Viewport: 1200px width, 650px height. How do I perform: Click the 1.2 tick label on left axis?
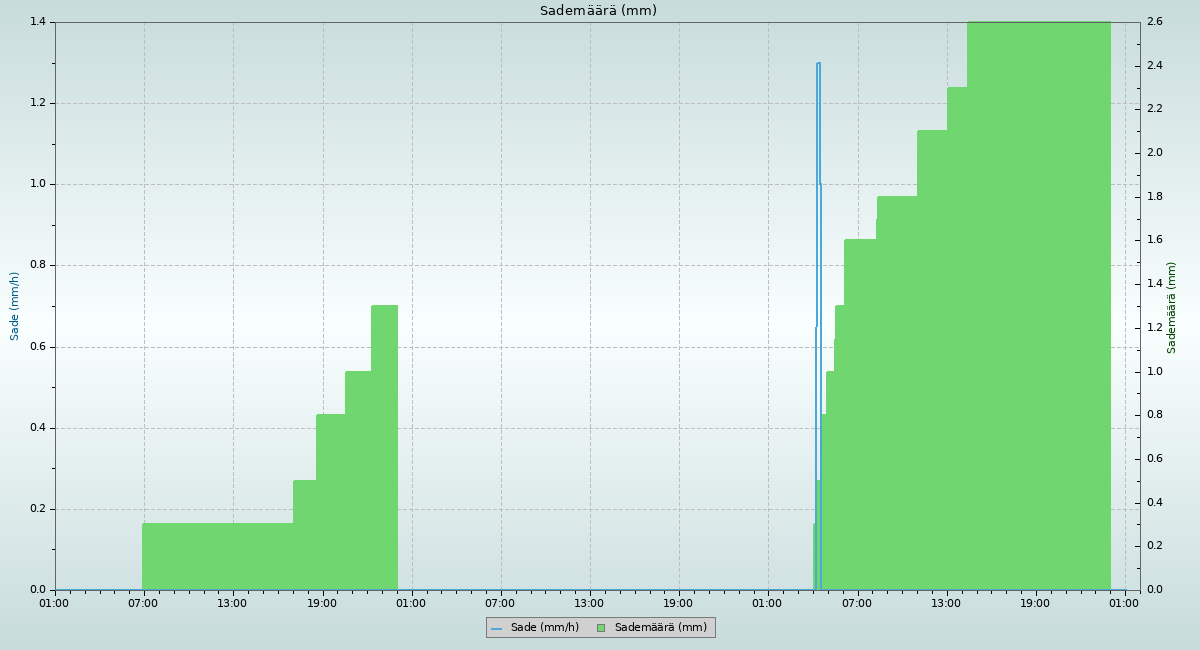pyautogui.click(x=39, y=103)
